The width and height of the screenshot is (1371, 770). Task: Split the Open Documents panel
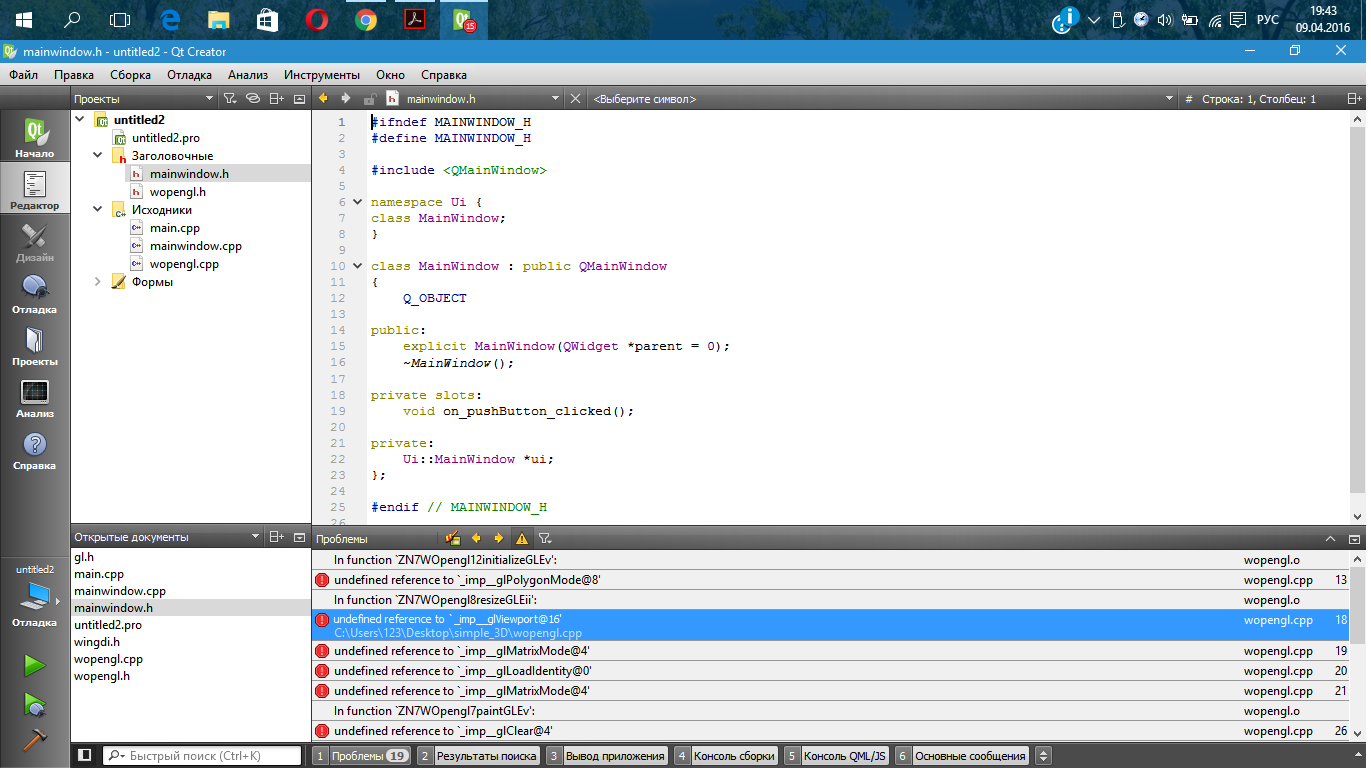tap(277, 537)
